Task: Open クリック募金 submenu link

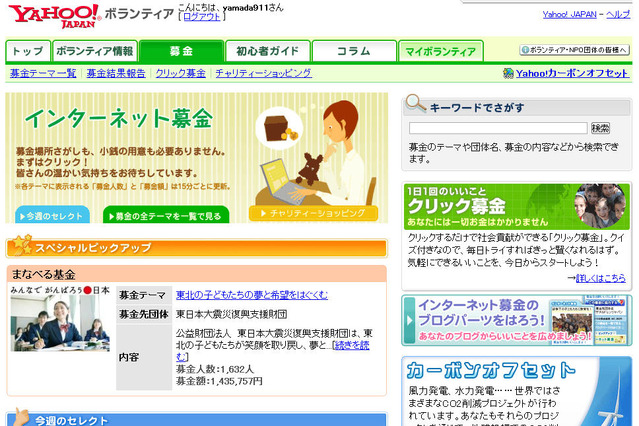Action: click(181, 73)
